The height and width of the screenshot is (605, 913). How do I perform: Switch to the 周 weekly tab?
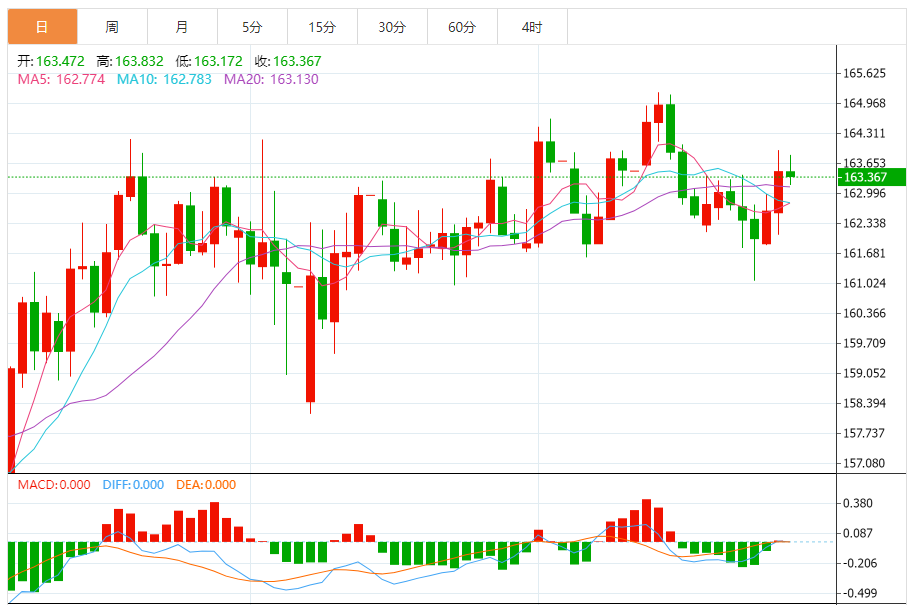(112, 27)
